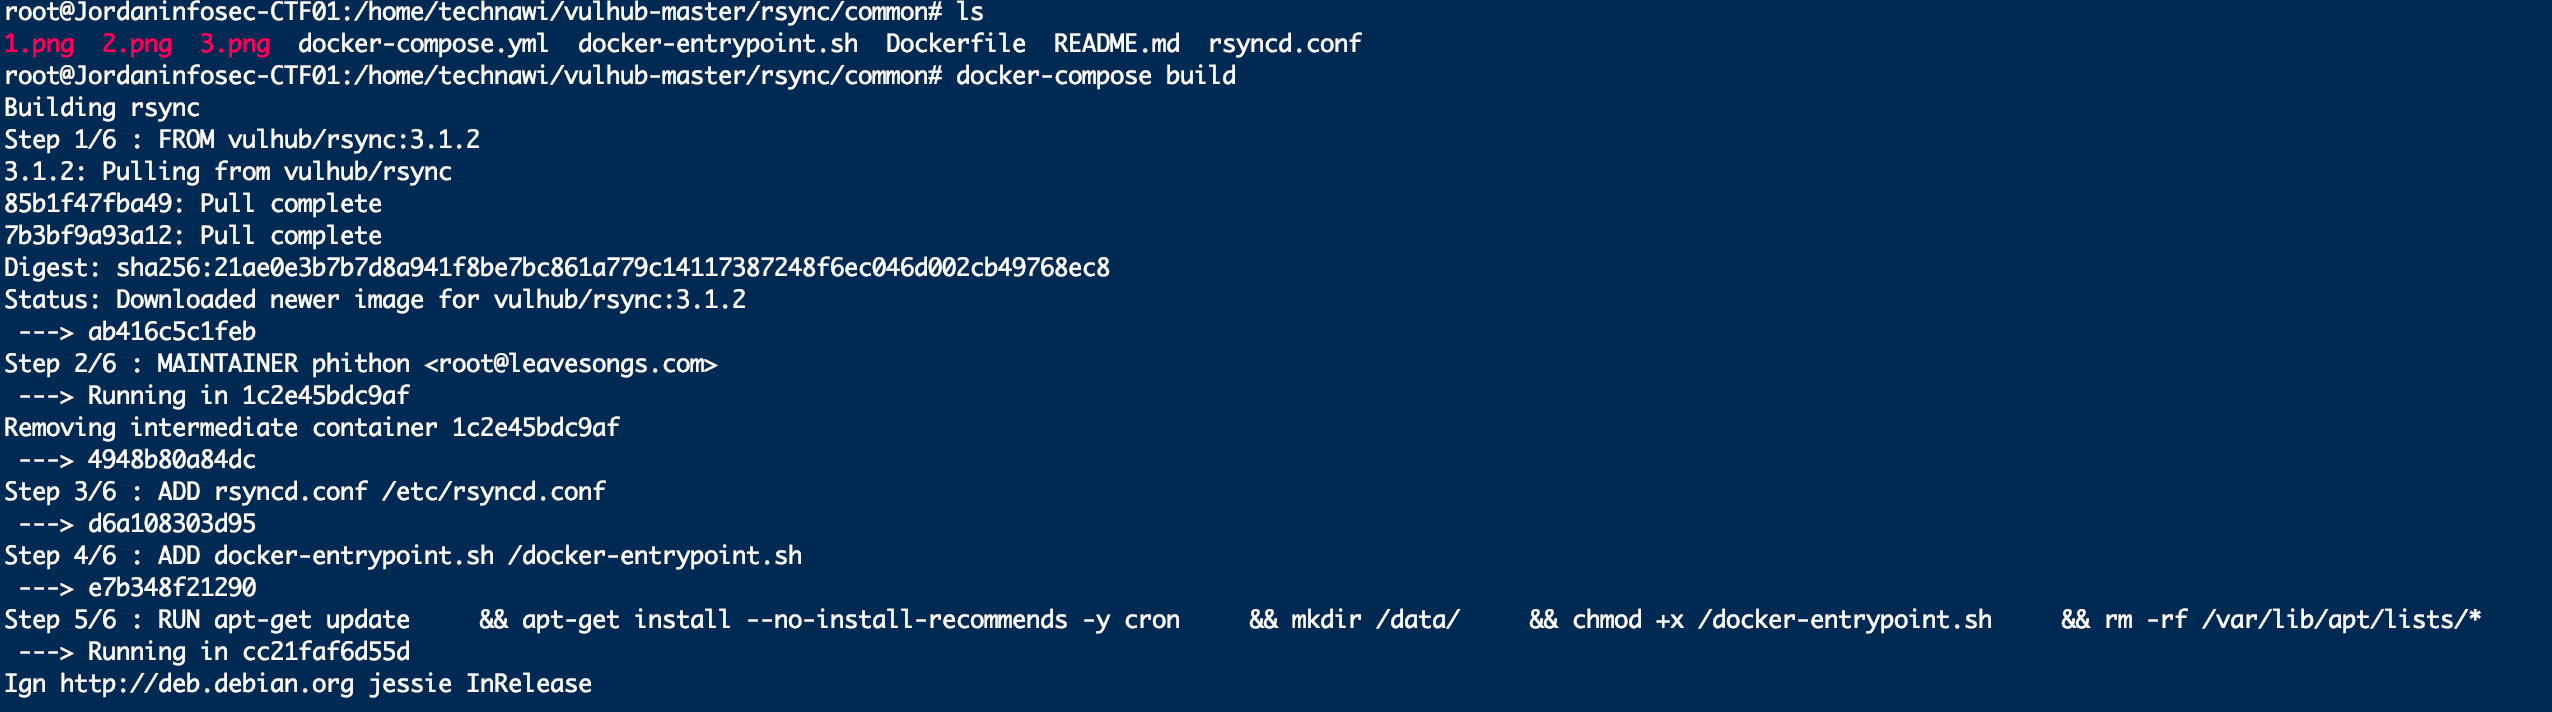
Task: Click the Status: Downloaded newer image line
Action: pos(375,300)
